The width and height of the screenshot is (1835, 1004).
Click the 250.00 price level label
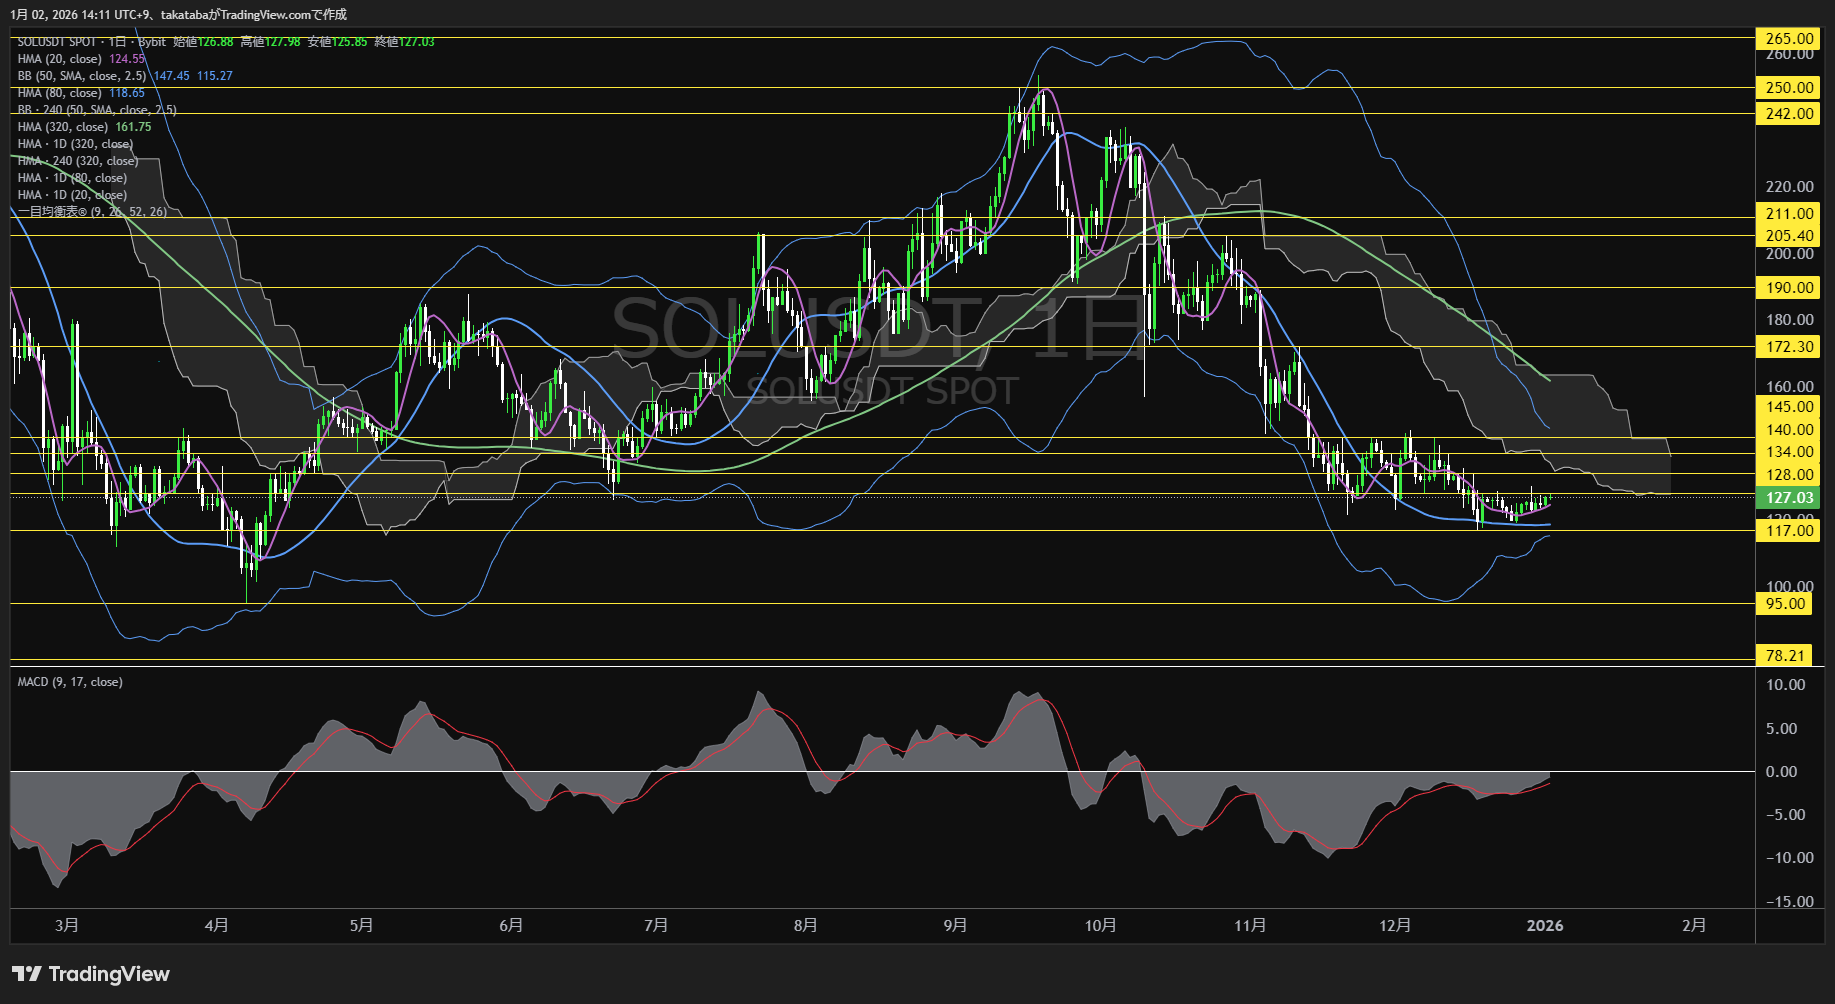pos(1788,88)
